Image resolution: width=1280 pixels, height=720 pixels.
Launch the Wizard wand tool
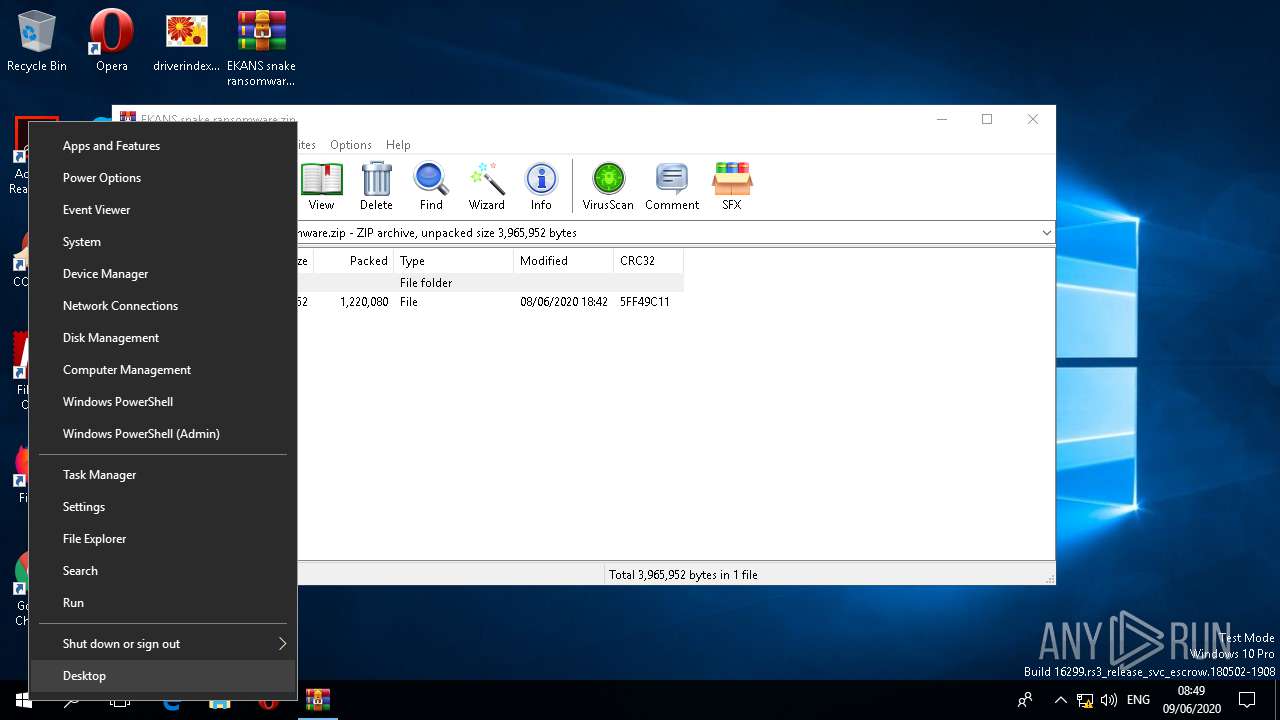click(486, 186)
